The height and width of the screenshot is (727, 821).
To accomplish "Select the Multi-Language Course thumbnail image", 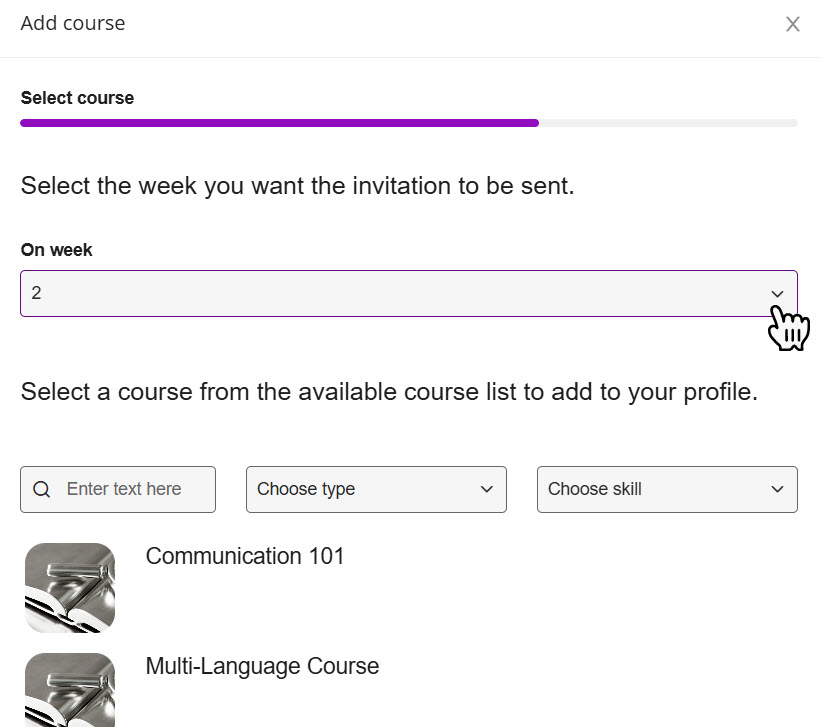I will [70, 690].
